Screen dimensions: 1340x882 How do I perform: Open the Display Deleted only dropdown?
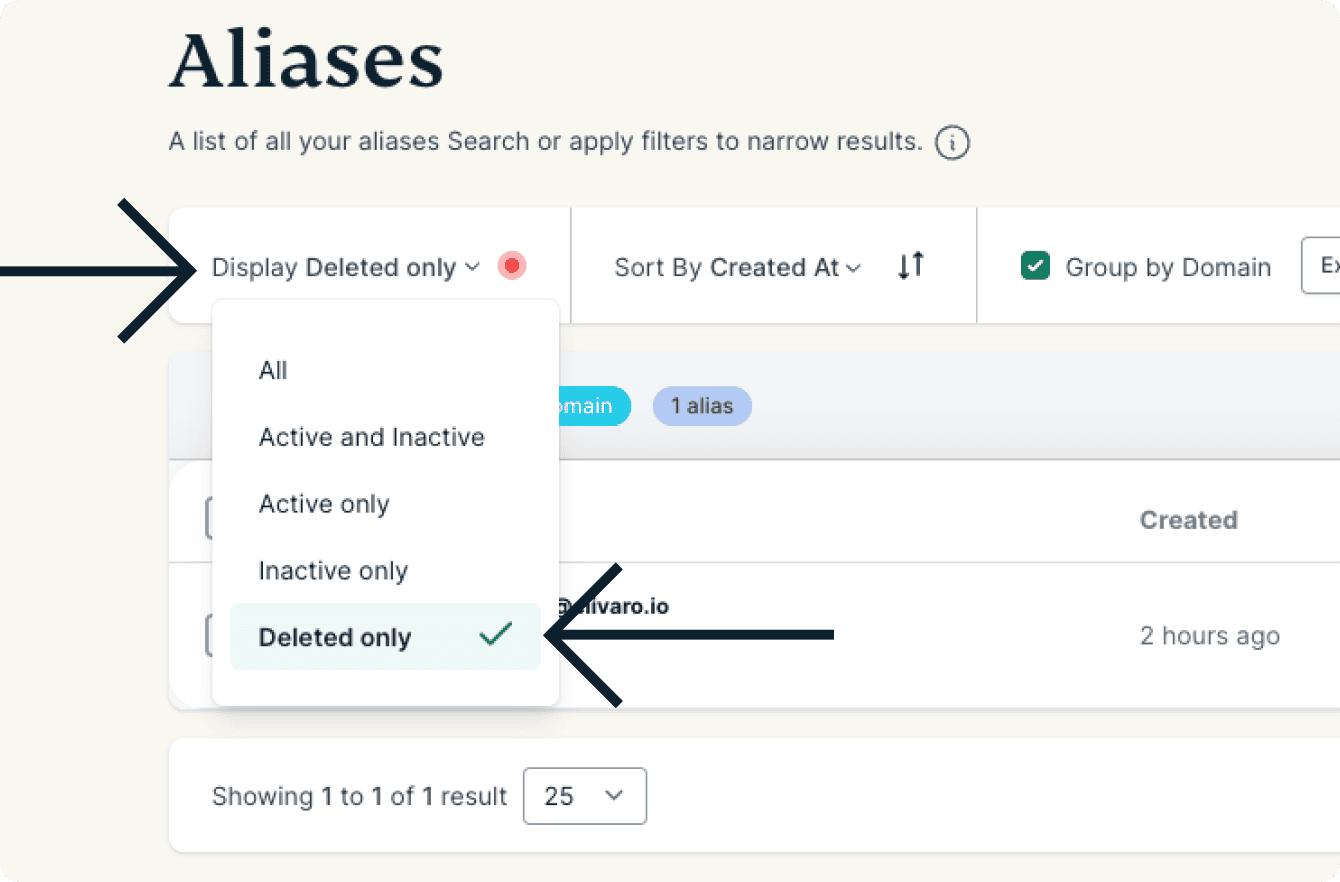346,267
